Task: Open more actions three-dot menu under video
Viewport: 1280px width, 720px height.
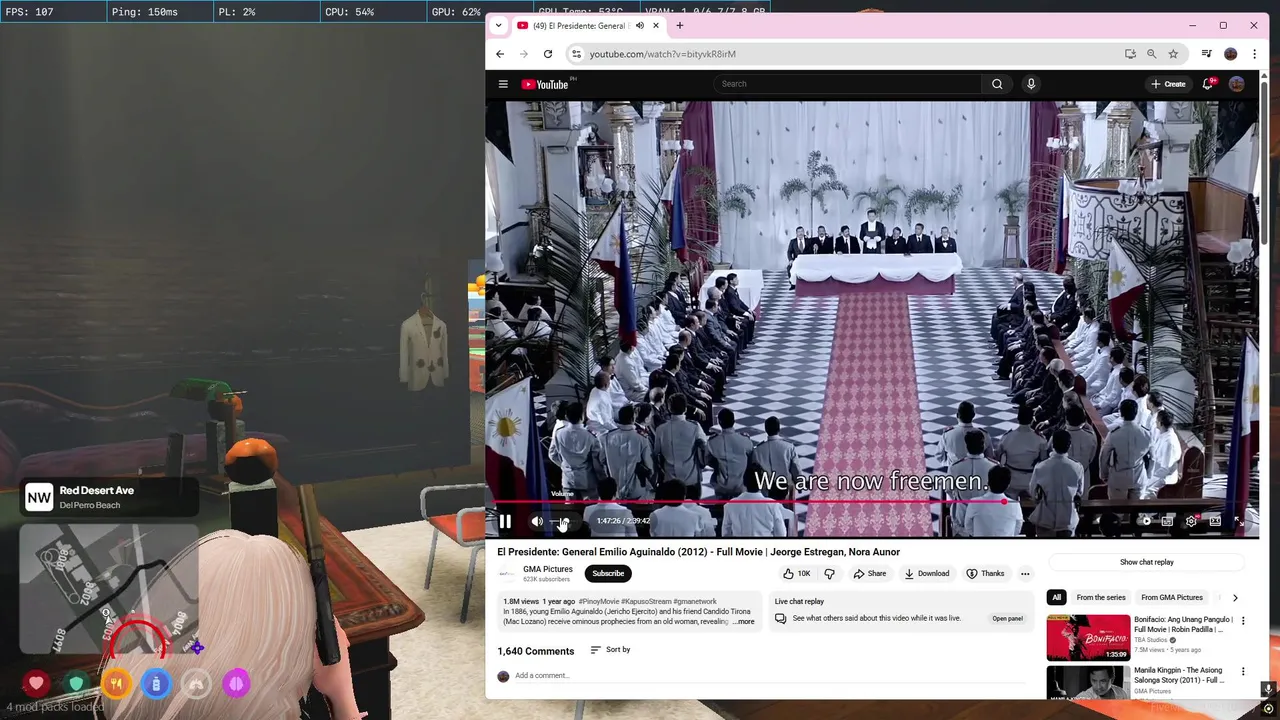Action: 1025,574
